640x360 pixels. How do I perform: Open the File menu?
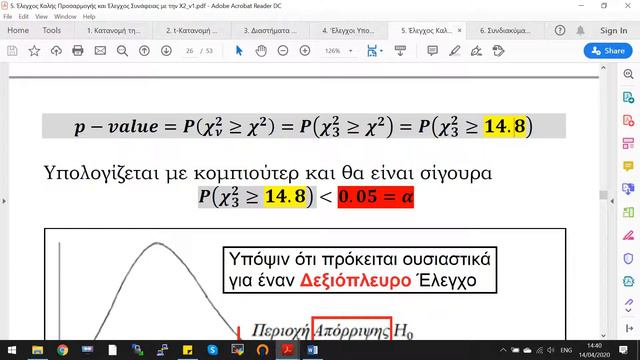[x=8, y=17]
